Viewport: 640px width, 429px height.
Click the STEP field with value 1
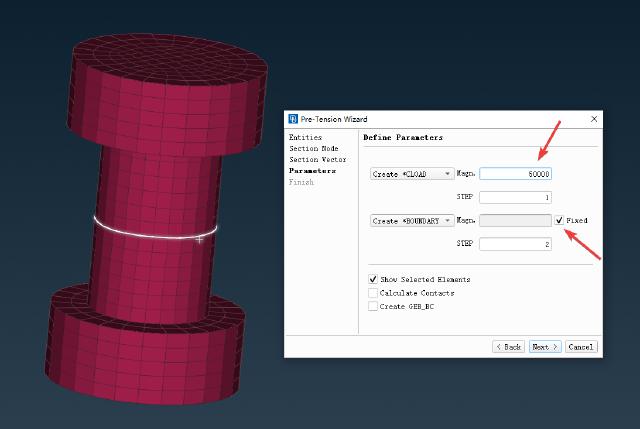coord(516,198)
